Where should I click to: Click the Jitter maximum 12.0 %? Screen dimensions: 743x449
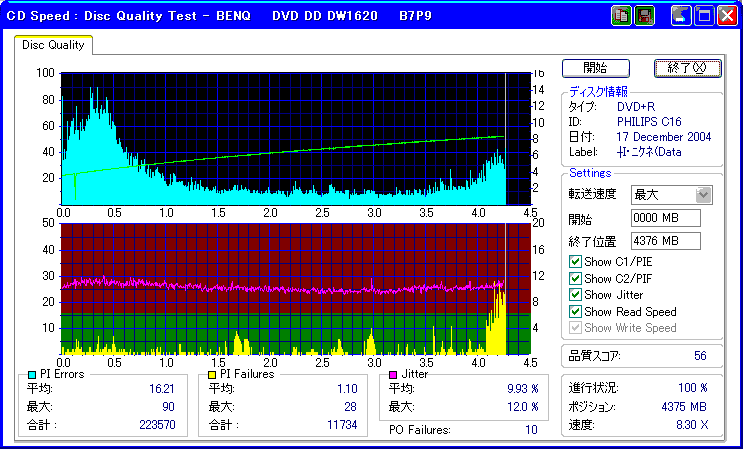click(523, 407)
